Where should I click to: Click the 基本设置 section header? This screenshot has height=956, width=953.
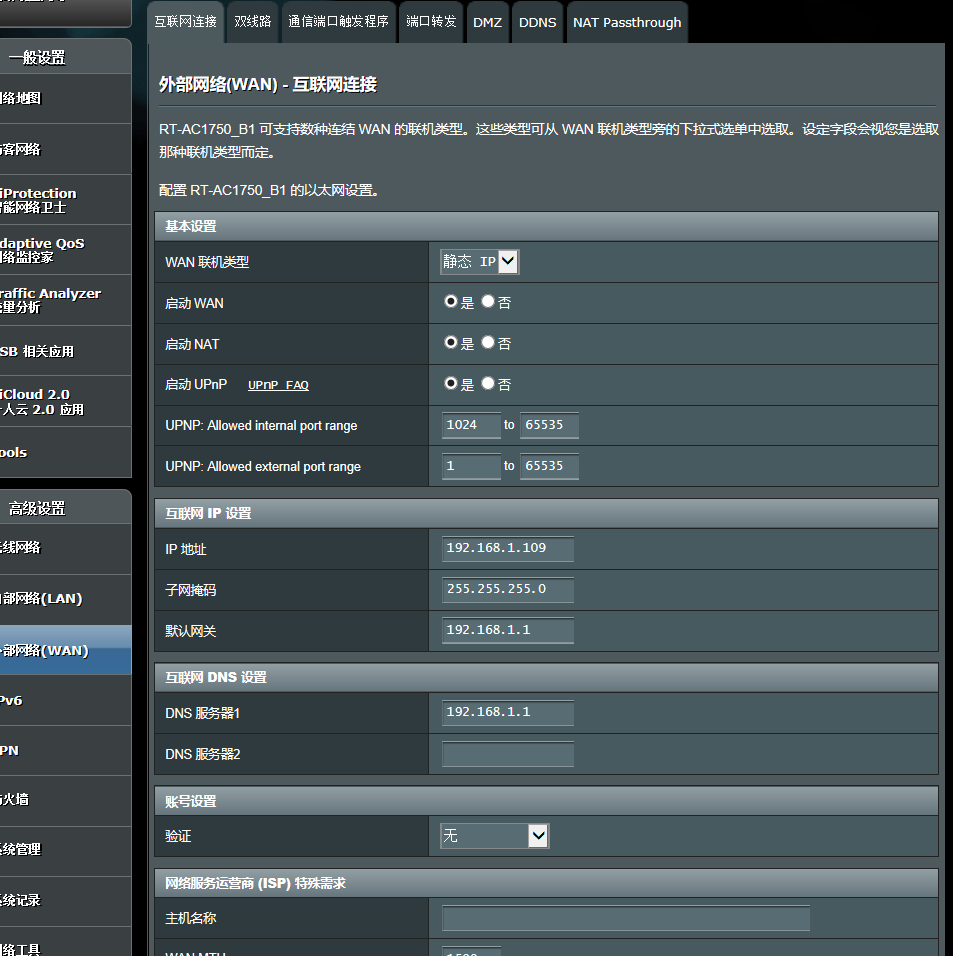(x=546, y=226)
